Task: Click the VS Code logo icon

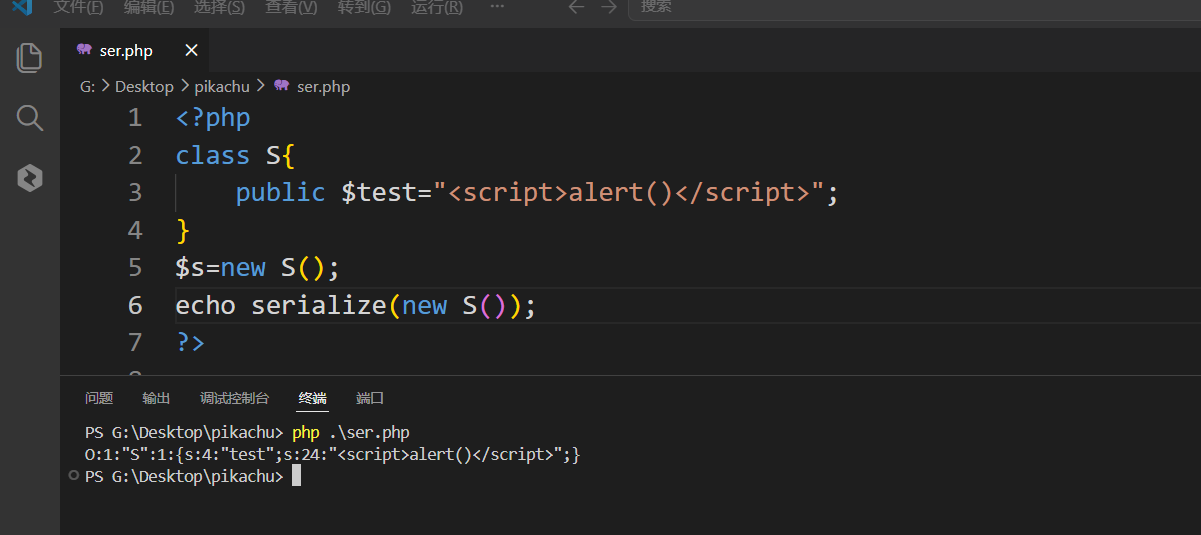Action: (x=21, y=7)
